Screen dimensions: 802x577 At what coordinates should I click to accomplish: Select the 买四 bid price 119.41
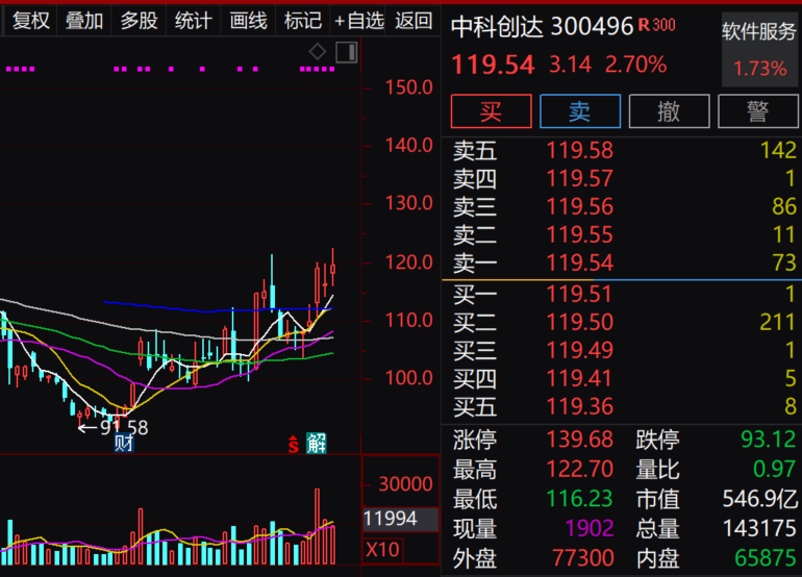tap(579, 379)
